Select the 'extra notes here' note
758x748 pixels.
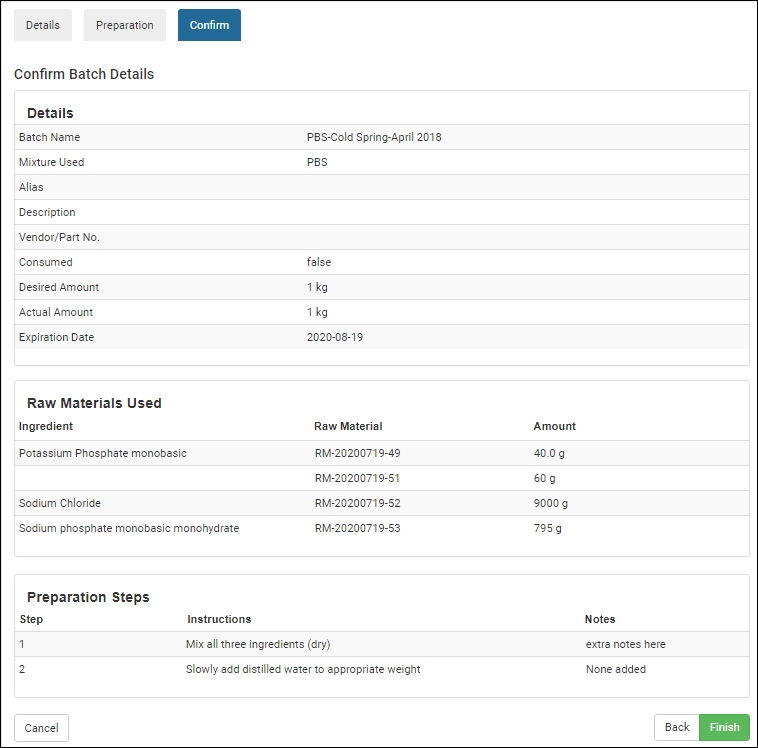(x=625, y=644)
